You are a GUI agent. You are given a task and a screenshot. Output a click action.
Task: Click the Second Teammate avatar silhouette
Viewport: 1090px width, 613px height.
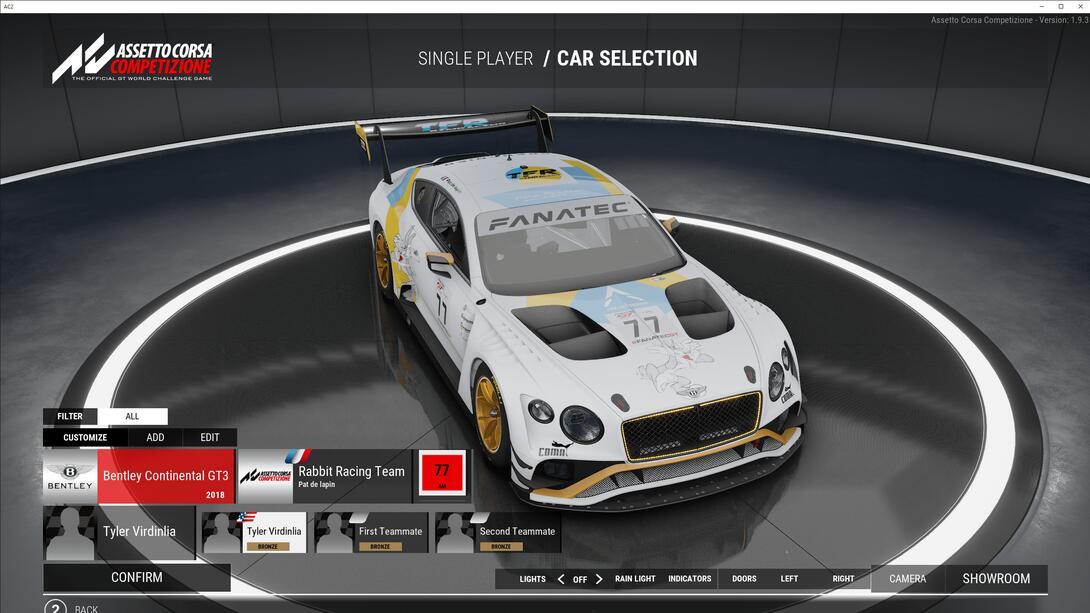click(x=455, y=533)
